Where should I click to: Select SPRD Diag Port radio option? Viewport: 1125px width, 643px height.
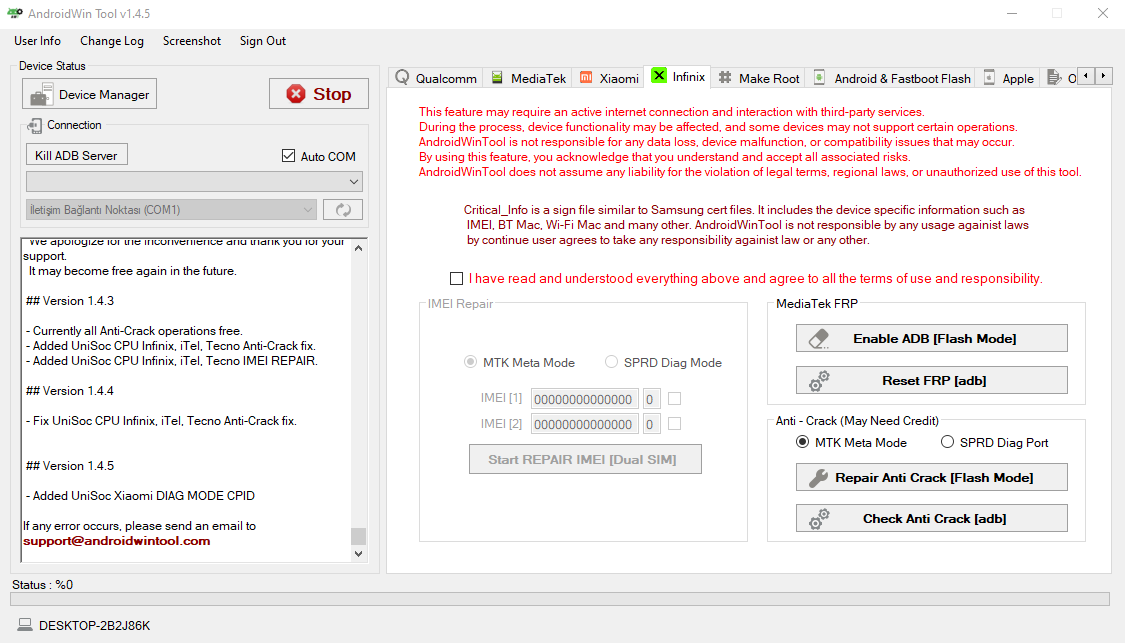[948, 442]
